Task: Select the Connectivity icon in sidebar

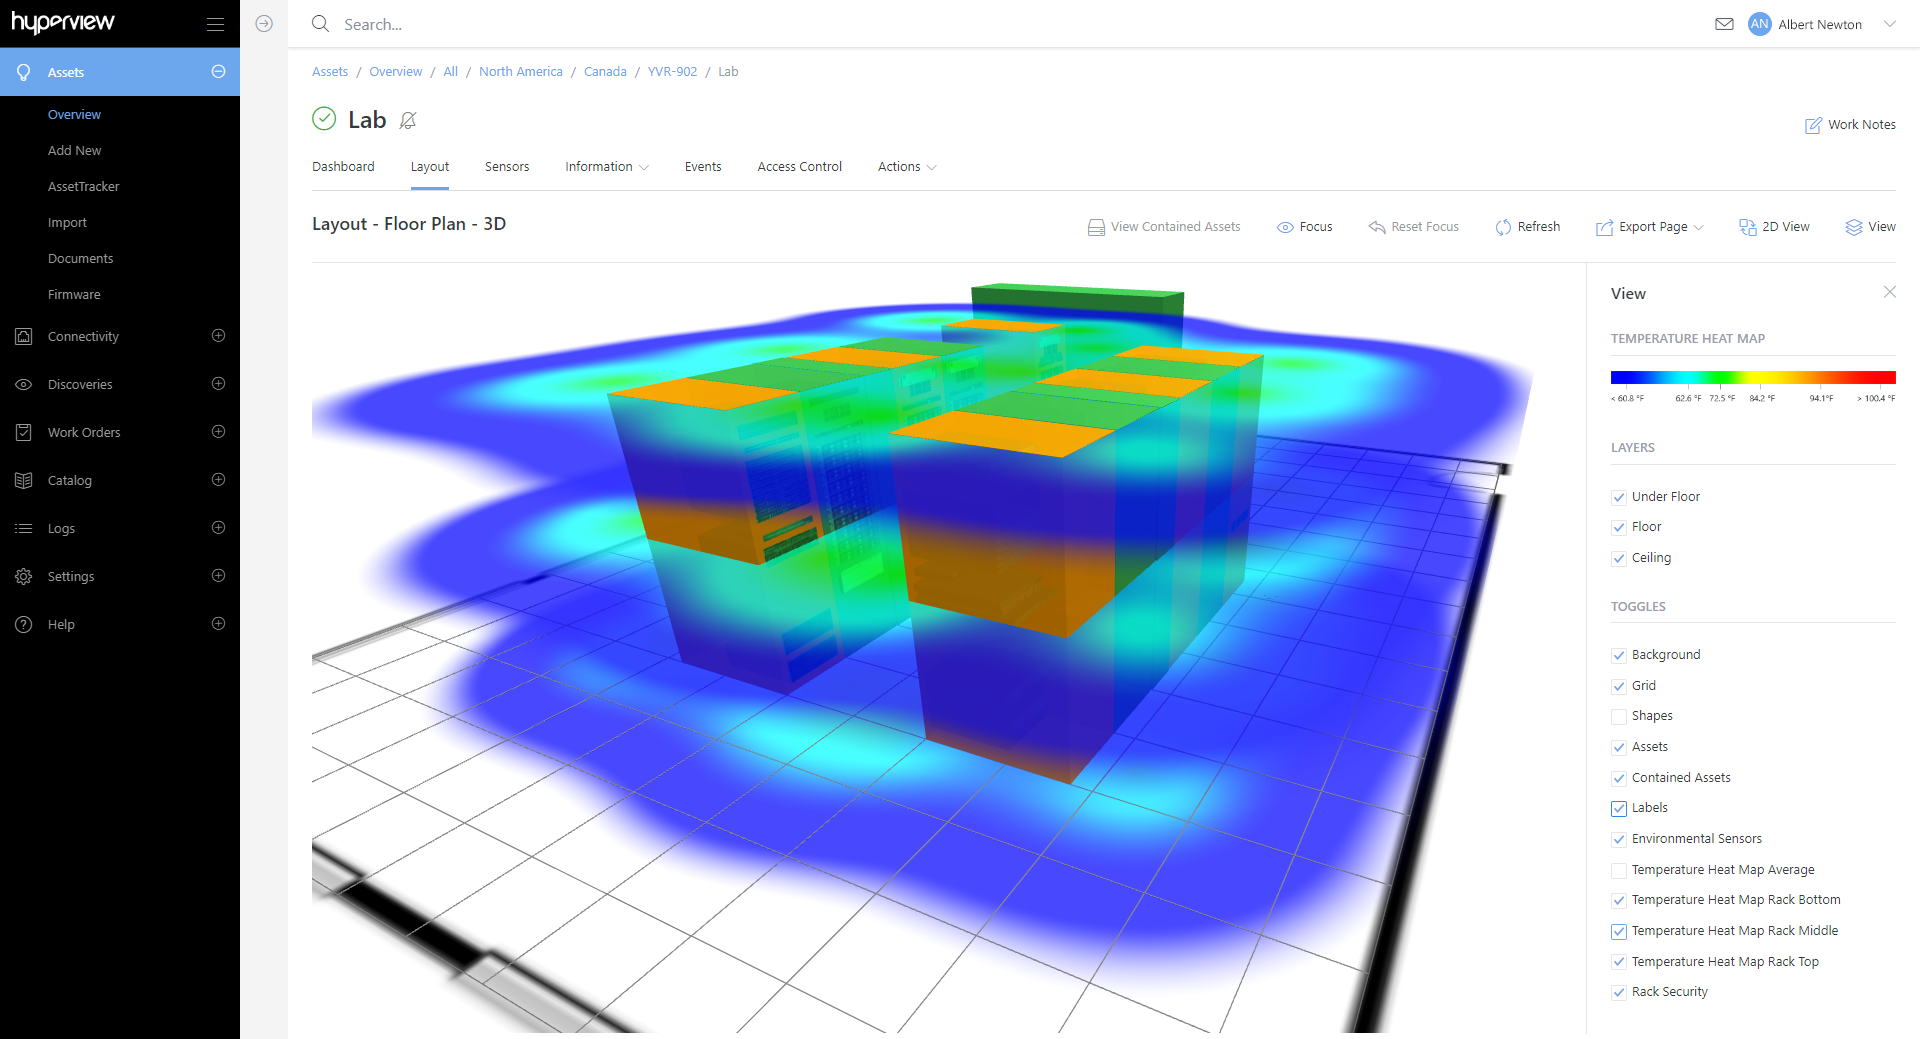Action: click(22, 336)
